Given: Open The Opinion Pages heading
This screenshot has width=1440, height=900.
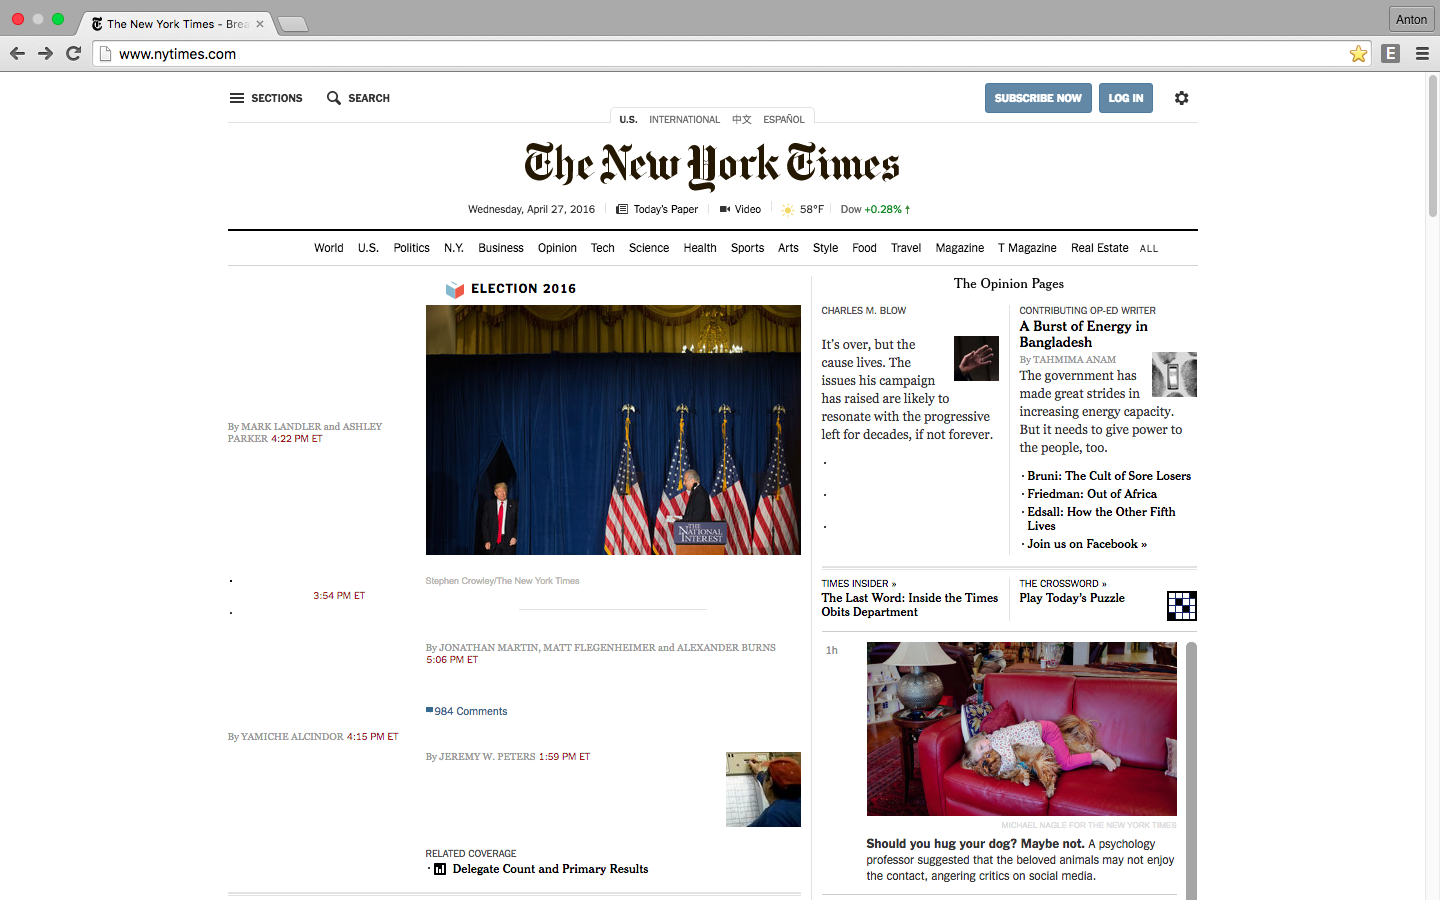Looking at the screenshot, I should point(1008,284).
